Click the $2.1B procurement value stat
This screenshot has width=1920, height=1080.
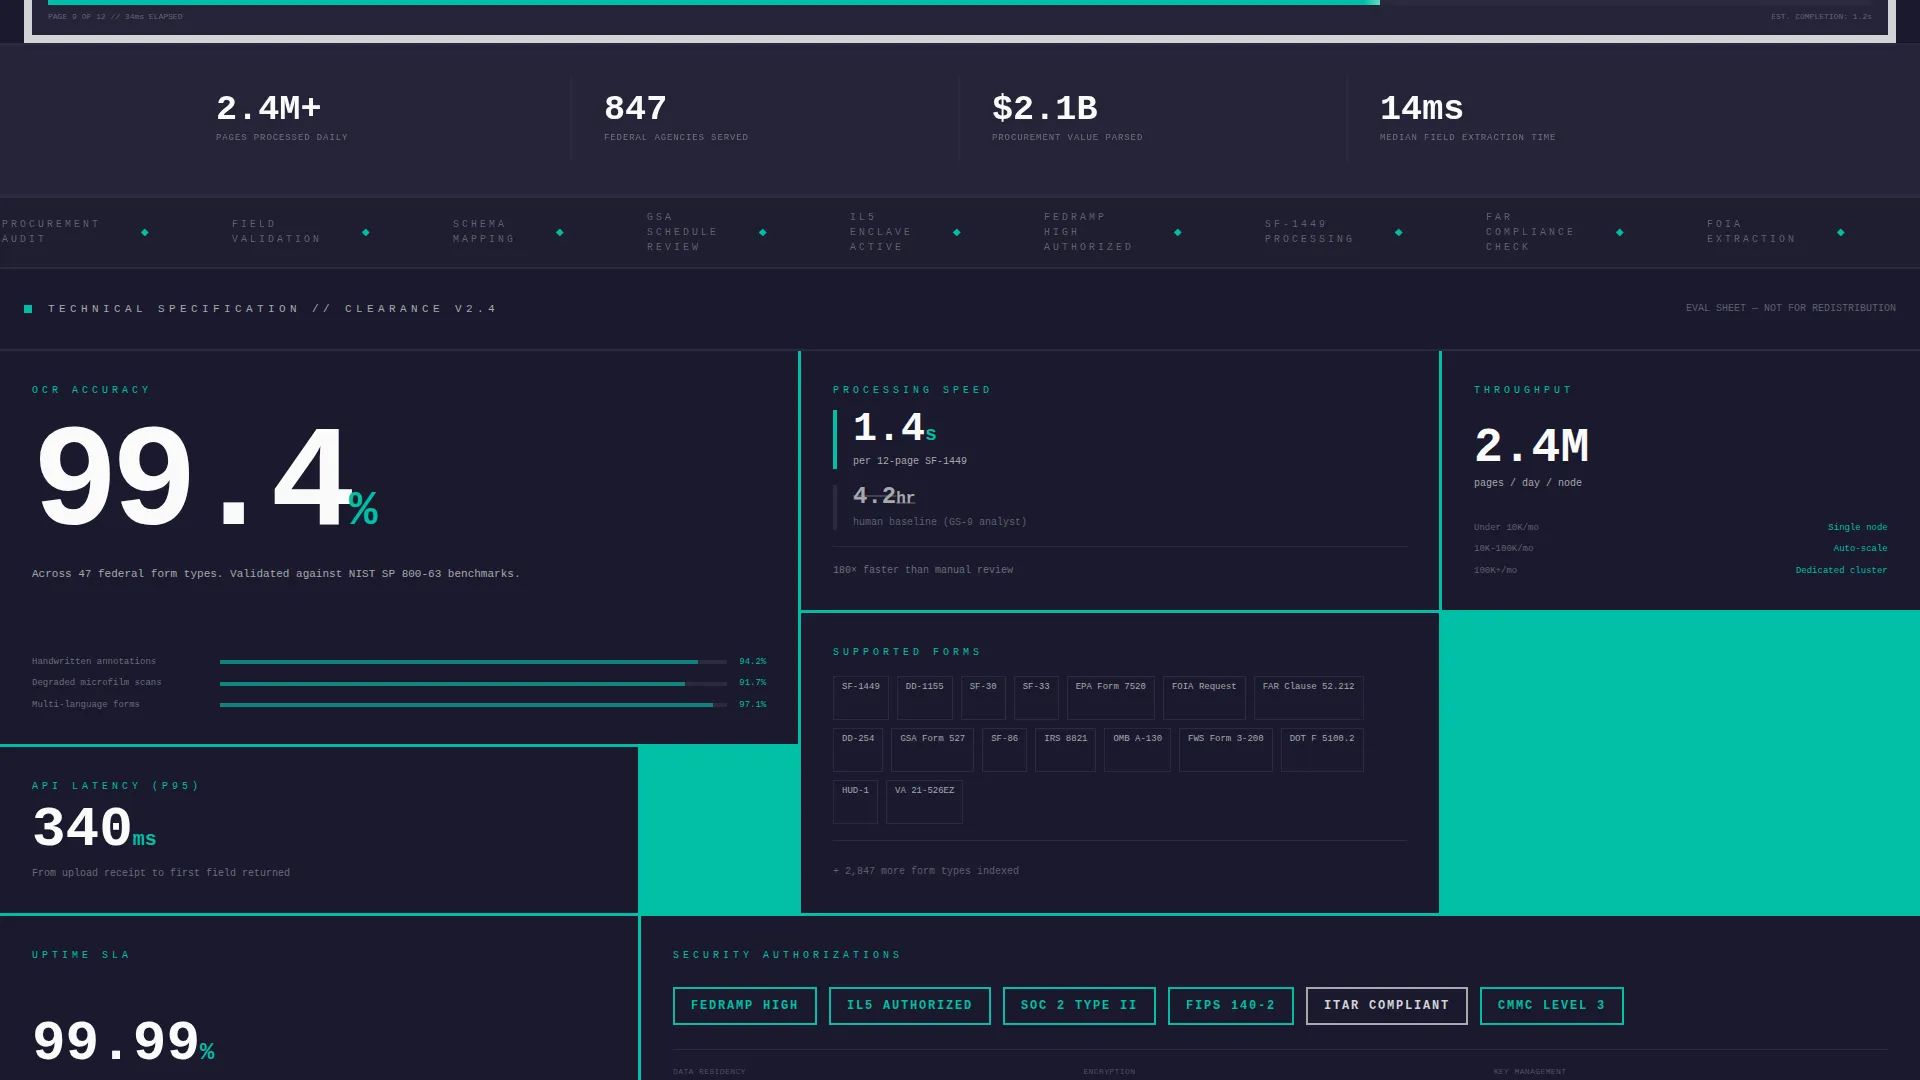coord(1067,117)
